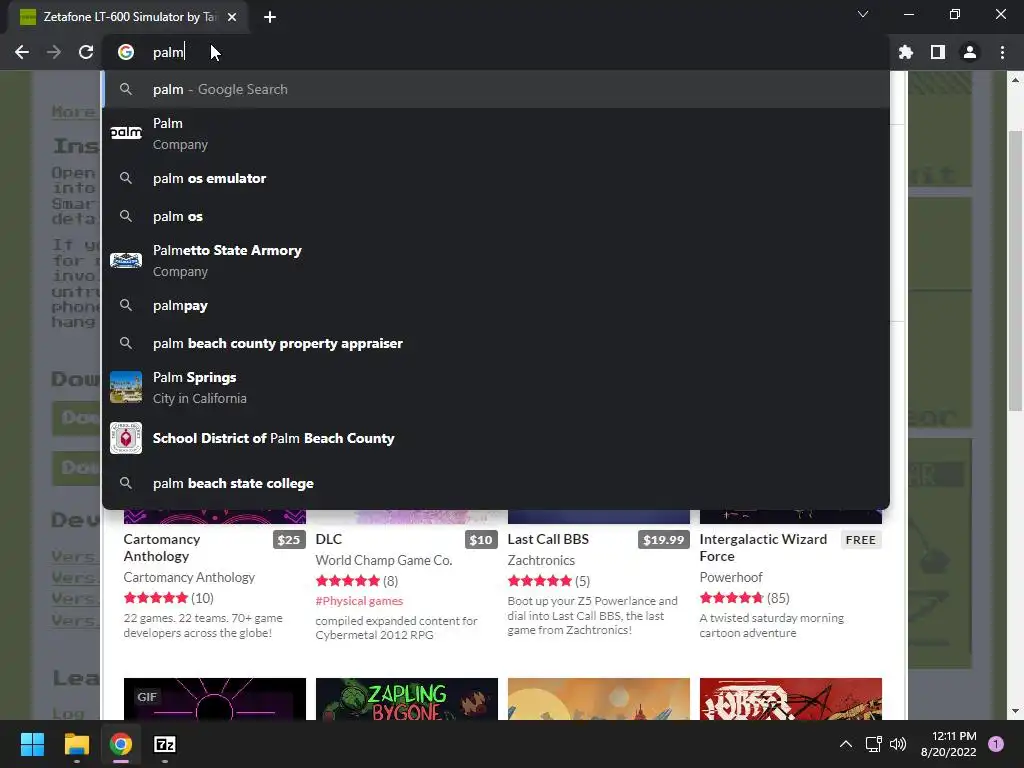1024x768 pixels.
Task: Open File Explorer from taskbar
Action: click(x=76, y=744)
